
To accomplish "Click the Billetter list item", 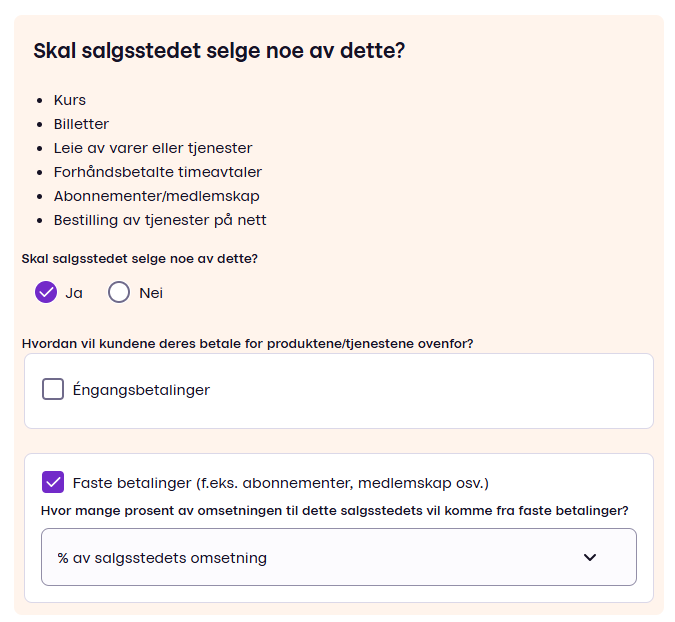I will (81, 124).
